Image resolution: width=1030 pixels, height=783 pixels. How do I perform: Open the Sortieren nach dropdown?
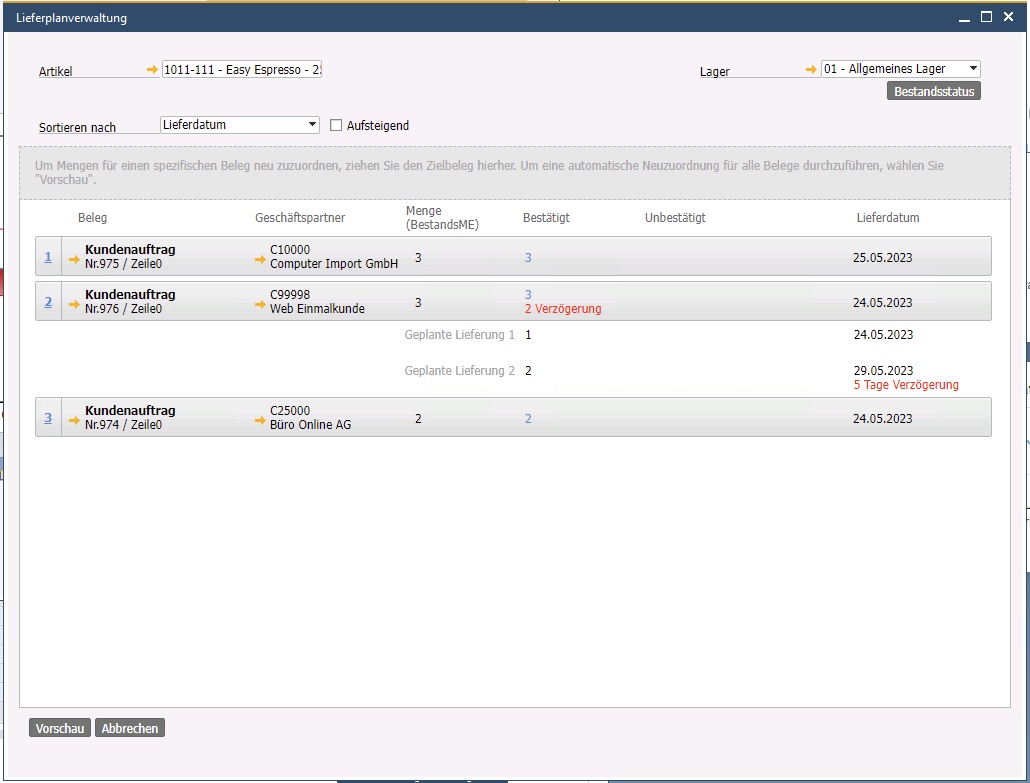pos(313,125)
